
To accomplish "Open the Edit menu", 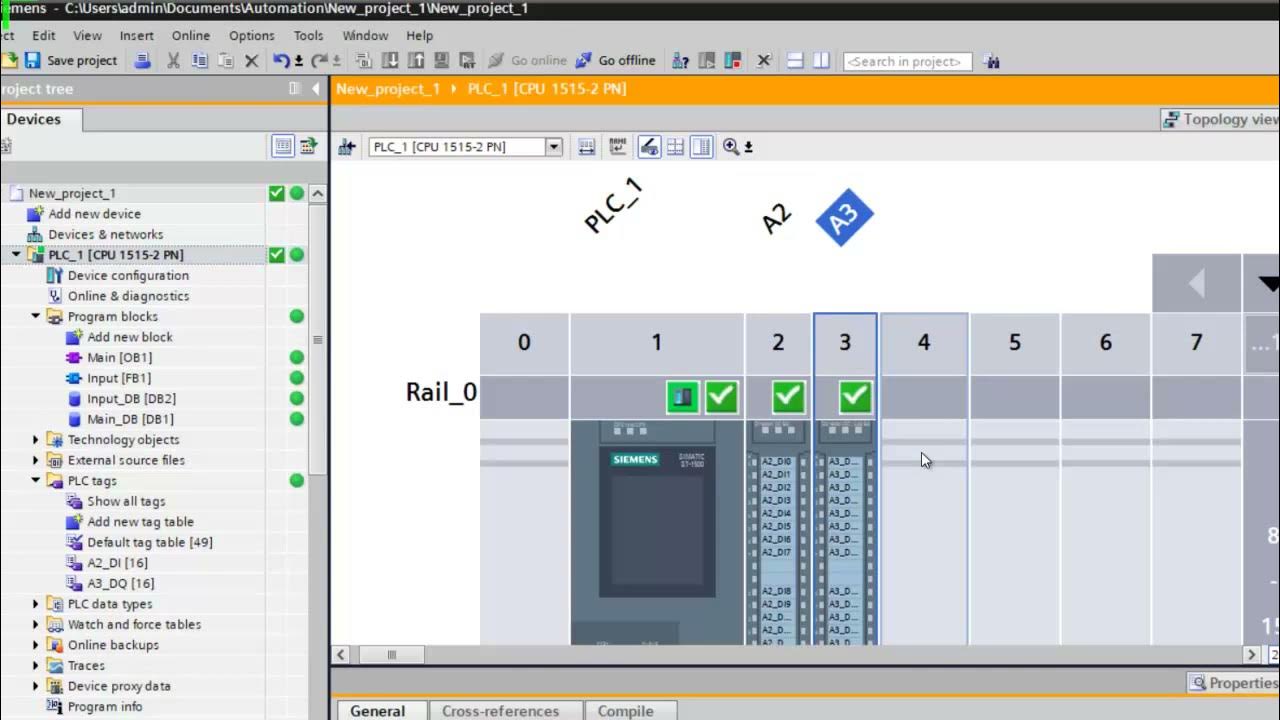I will (44, 35).
